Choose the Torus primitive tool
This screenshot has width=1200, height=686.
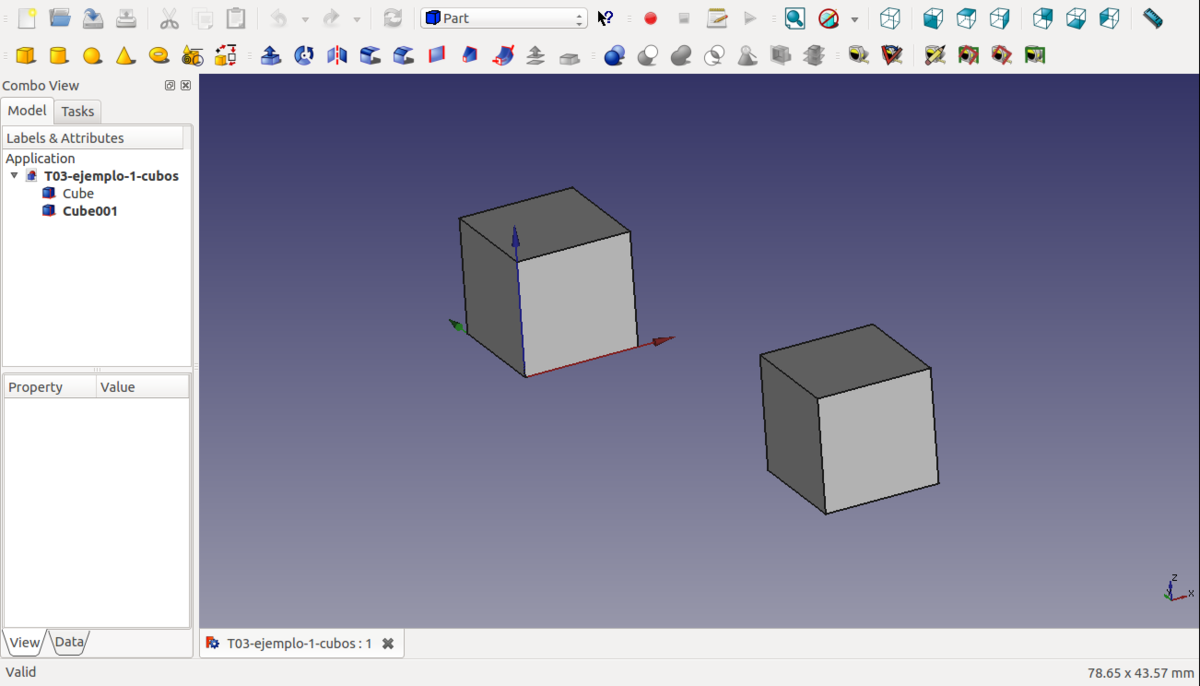158,56
